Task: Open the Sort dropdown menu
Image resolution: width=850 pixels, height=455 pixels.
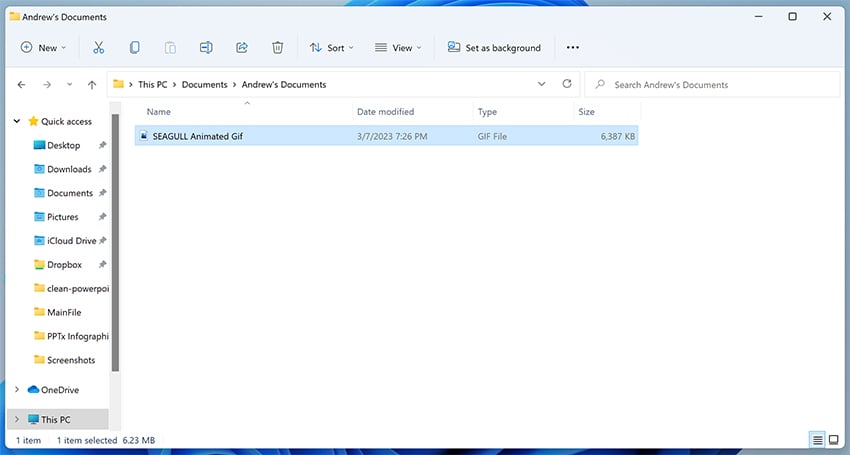Action: 330,47
